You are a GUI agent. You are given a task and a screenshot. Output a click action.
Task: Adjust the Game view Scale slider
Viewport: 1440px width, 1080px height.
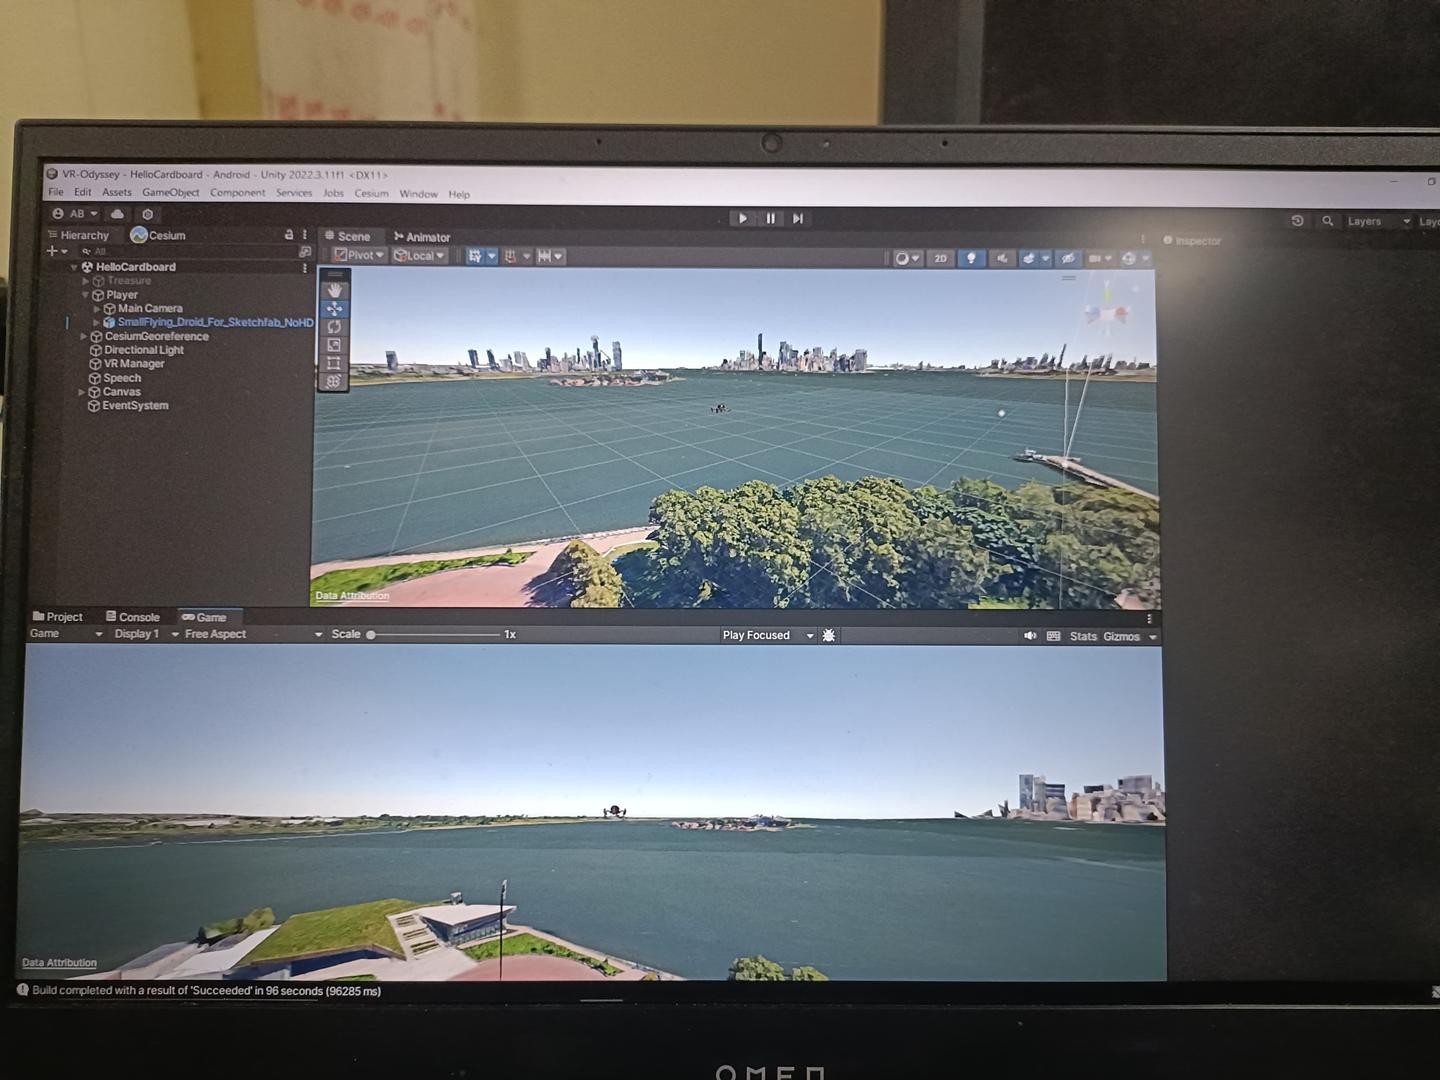(434, 634)
